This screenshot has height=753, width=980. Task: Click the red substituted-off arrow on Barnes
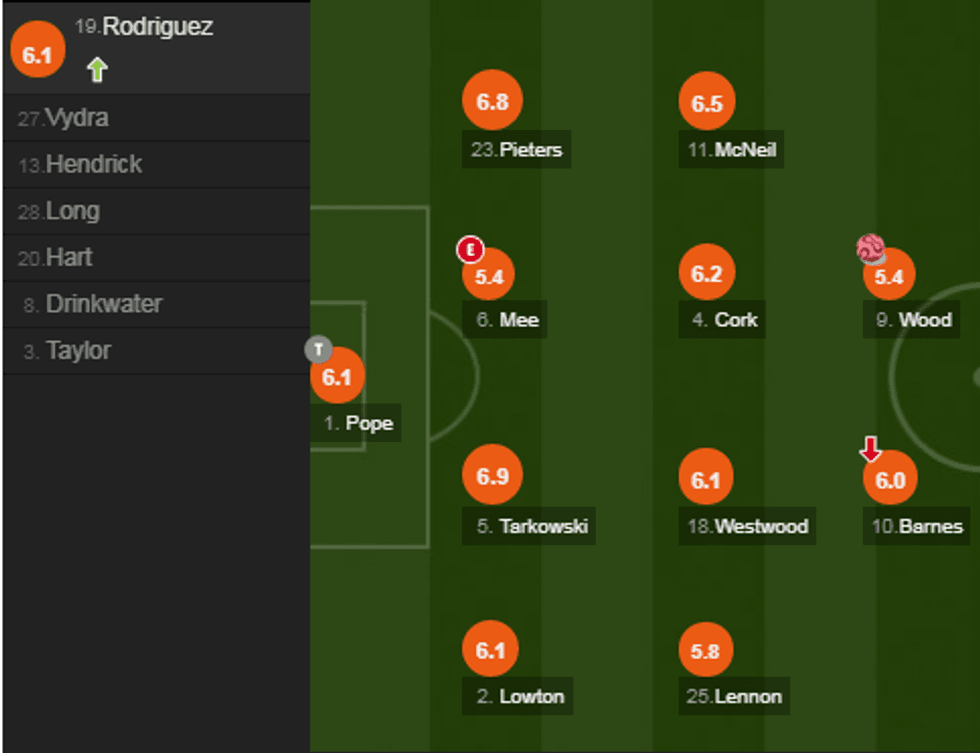[x=871, y=450]
